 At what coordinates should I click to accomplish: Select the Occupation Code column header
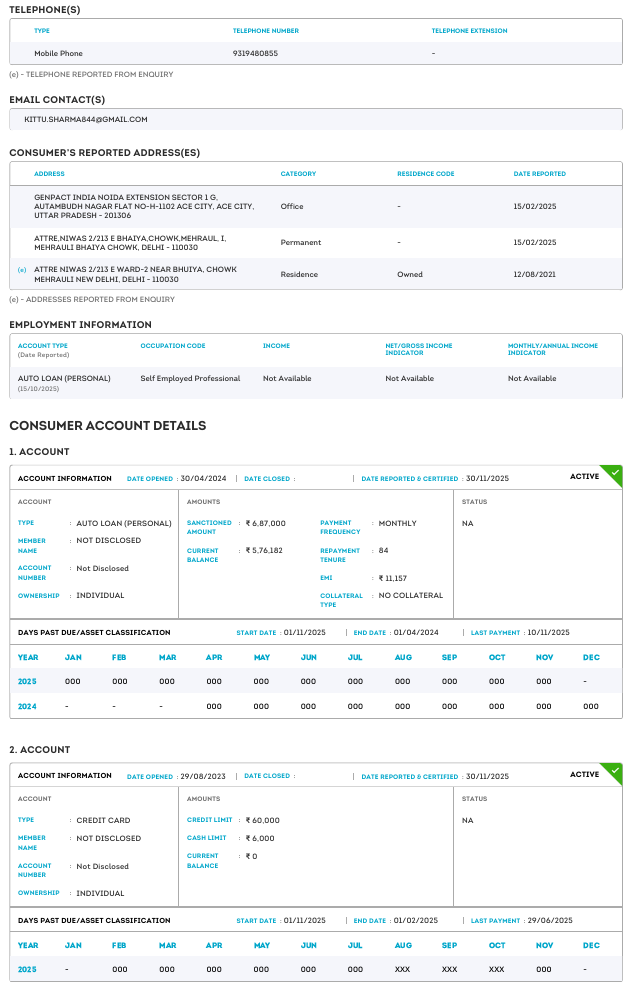173,346
